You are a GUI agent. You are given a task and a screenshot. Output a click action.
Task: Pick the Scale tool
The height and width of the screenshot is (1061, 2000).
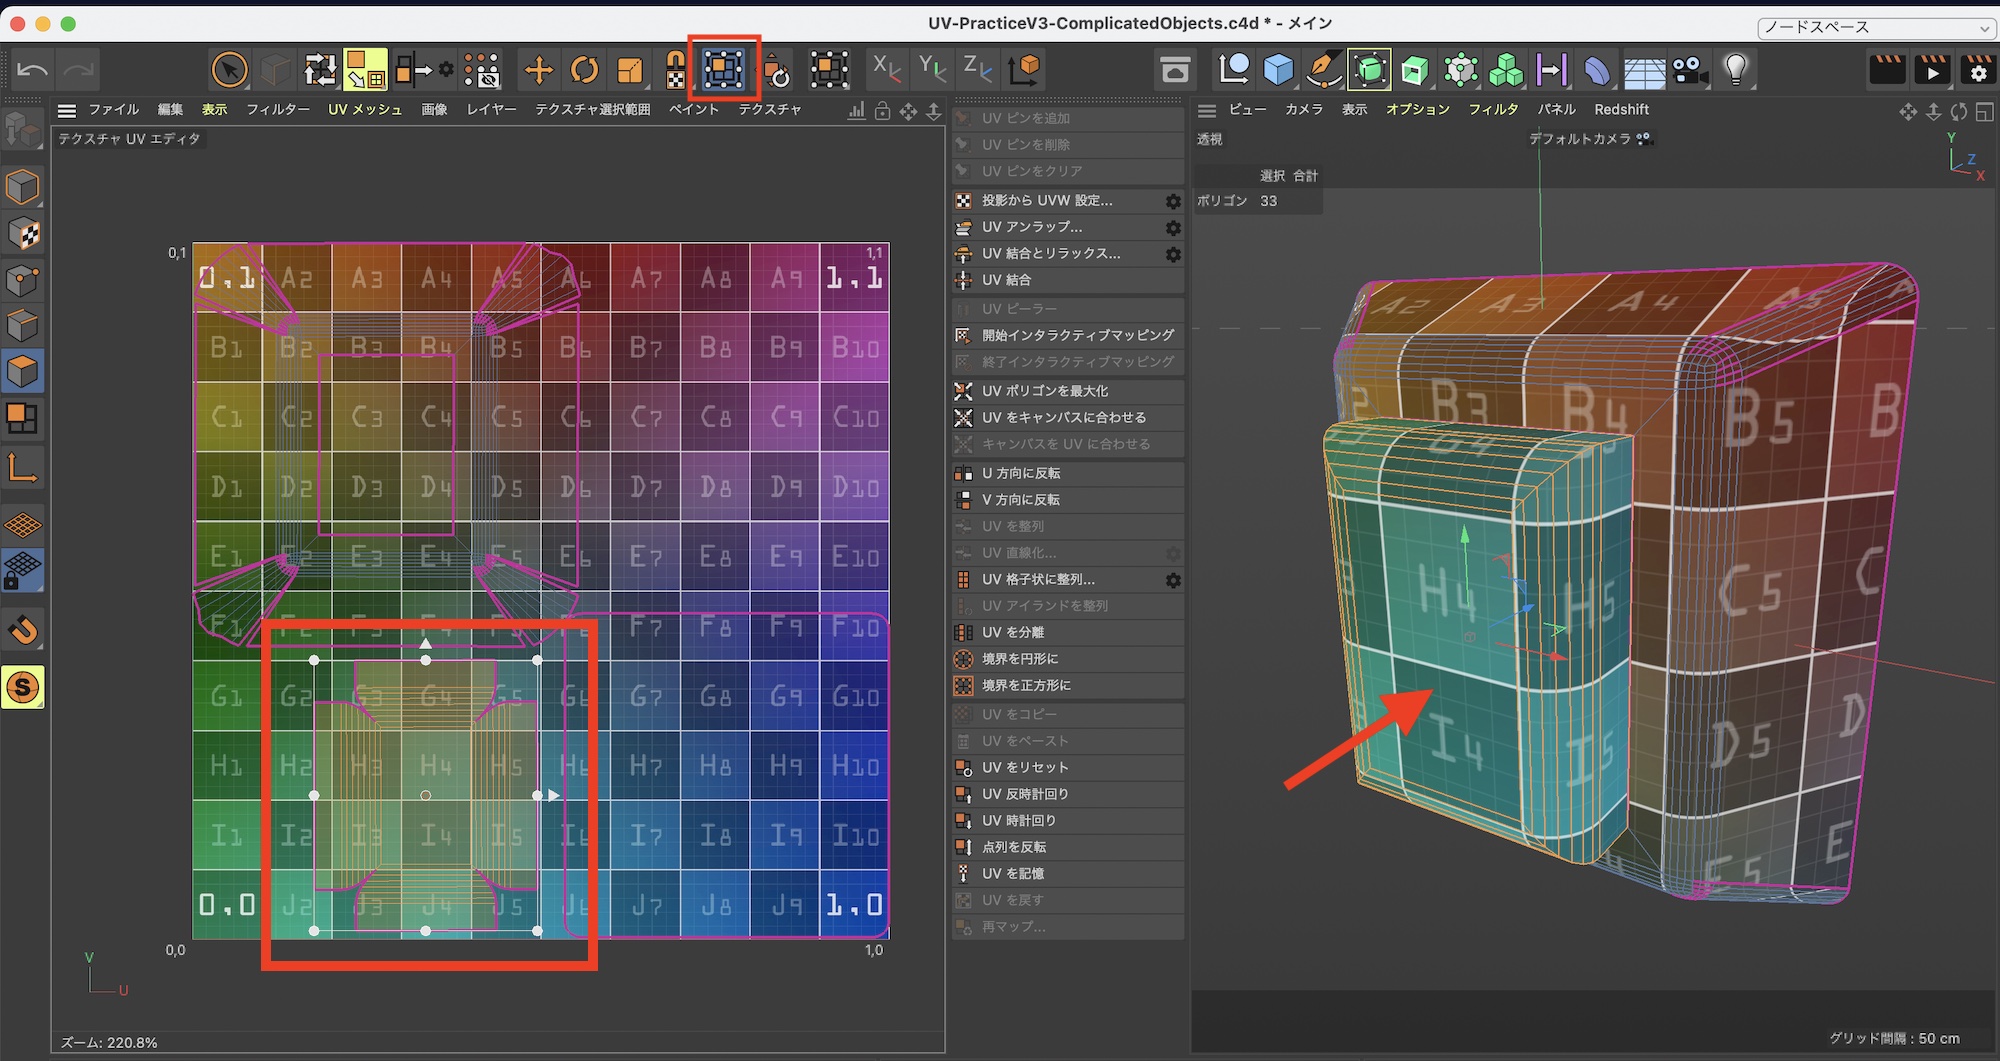(x=630, y=70)
